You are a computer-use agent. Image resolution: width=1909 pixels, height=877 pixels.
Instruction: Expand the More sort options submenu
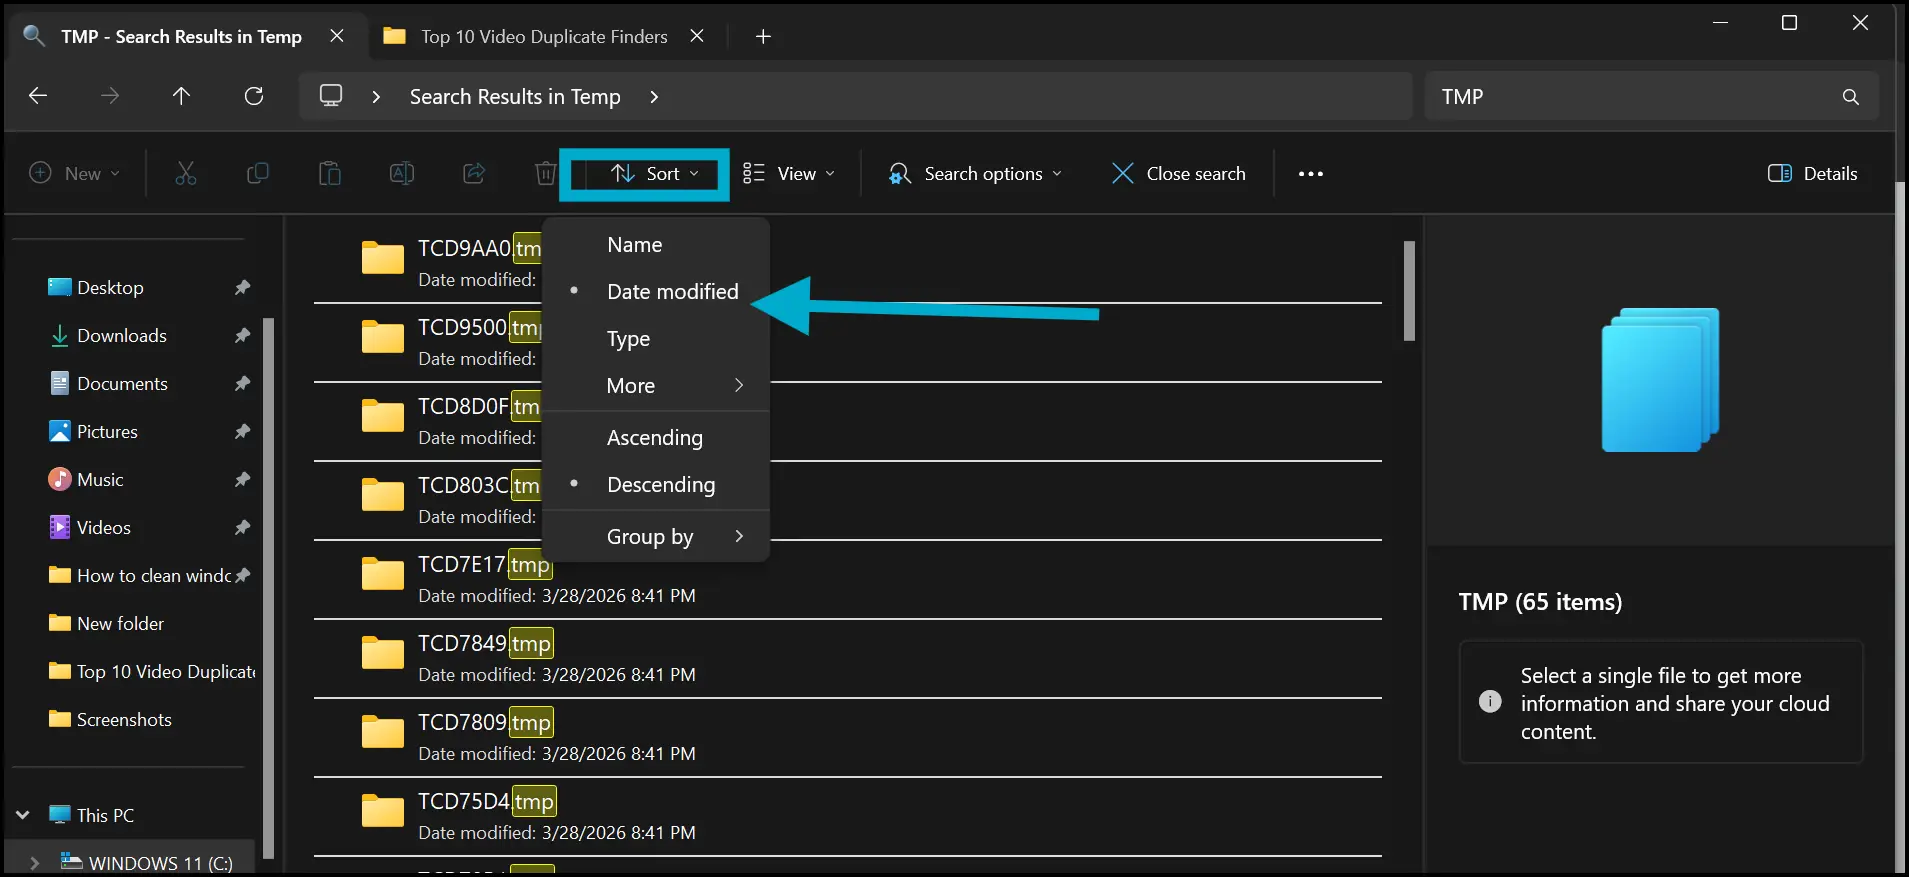(x=656, y=386)
